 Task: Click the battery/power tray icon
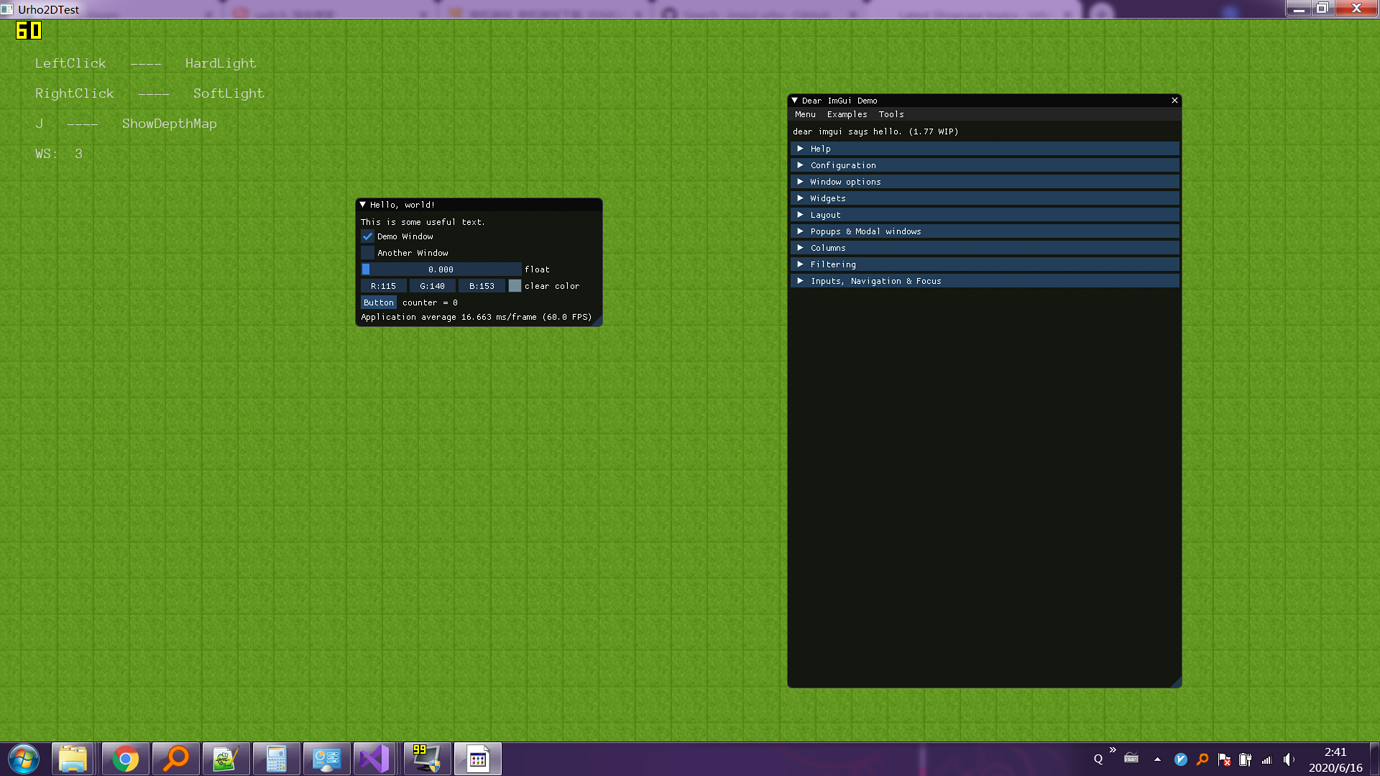1245,760
